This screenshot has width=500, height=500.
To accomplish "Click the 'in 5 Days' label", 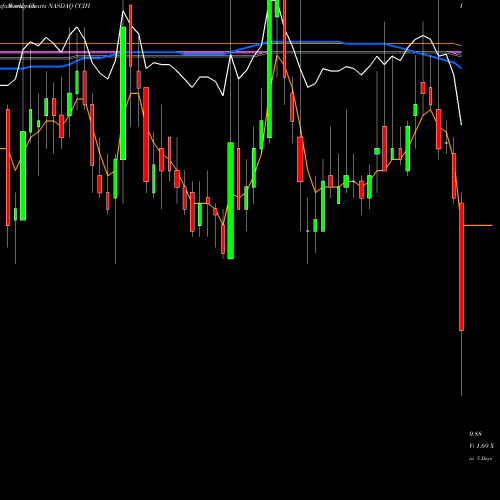I will (480, 458).
